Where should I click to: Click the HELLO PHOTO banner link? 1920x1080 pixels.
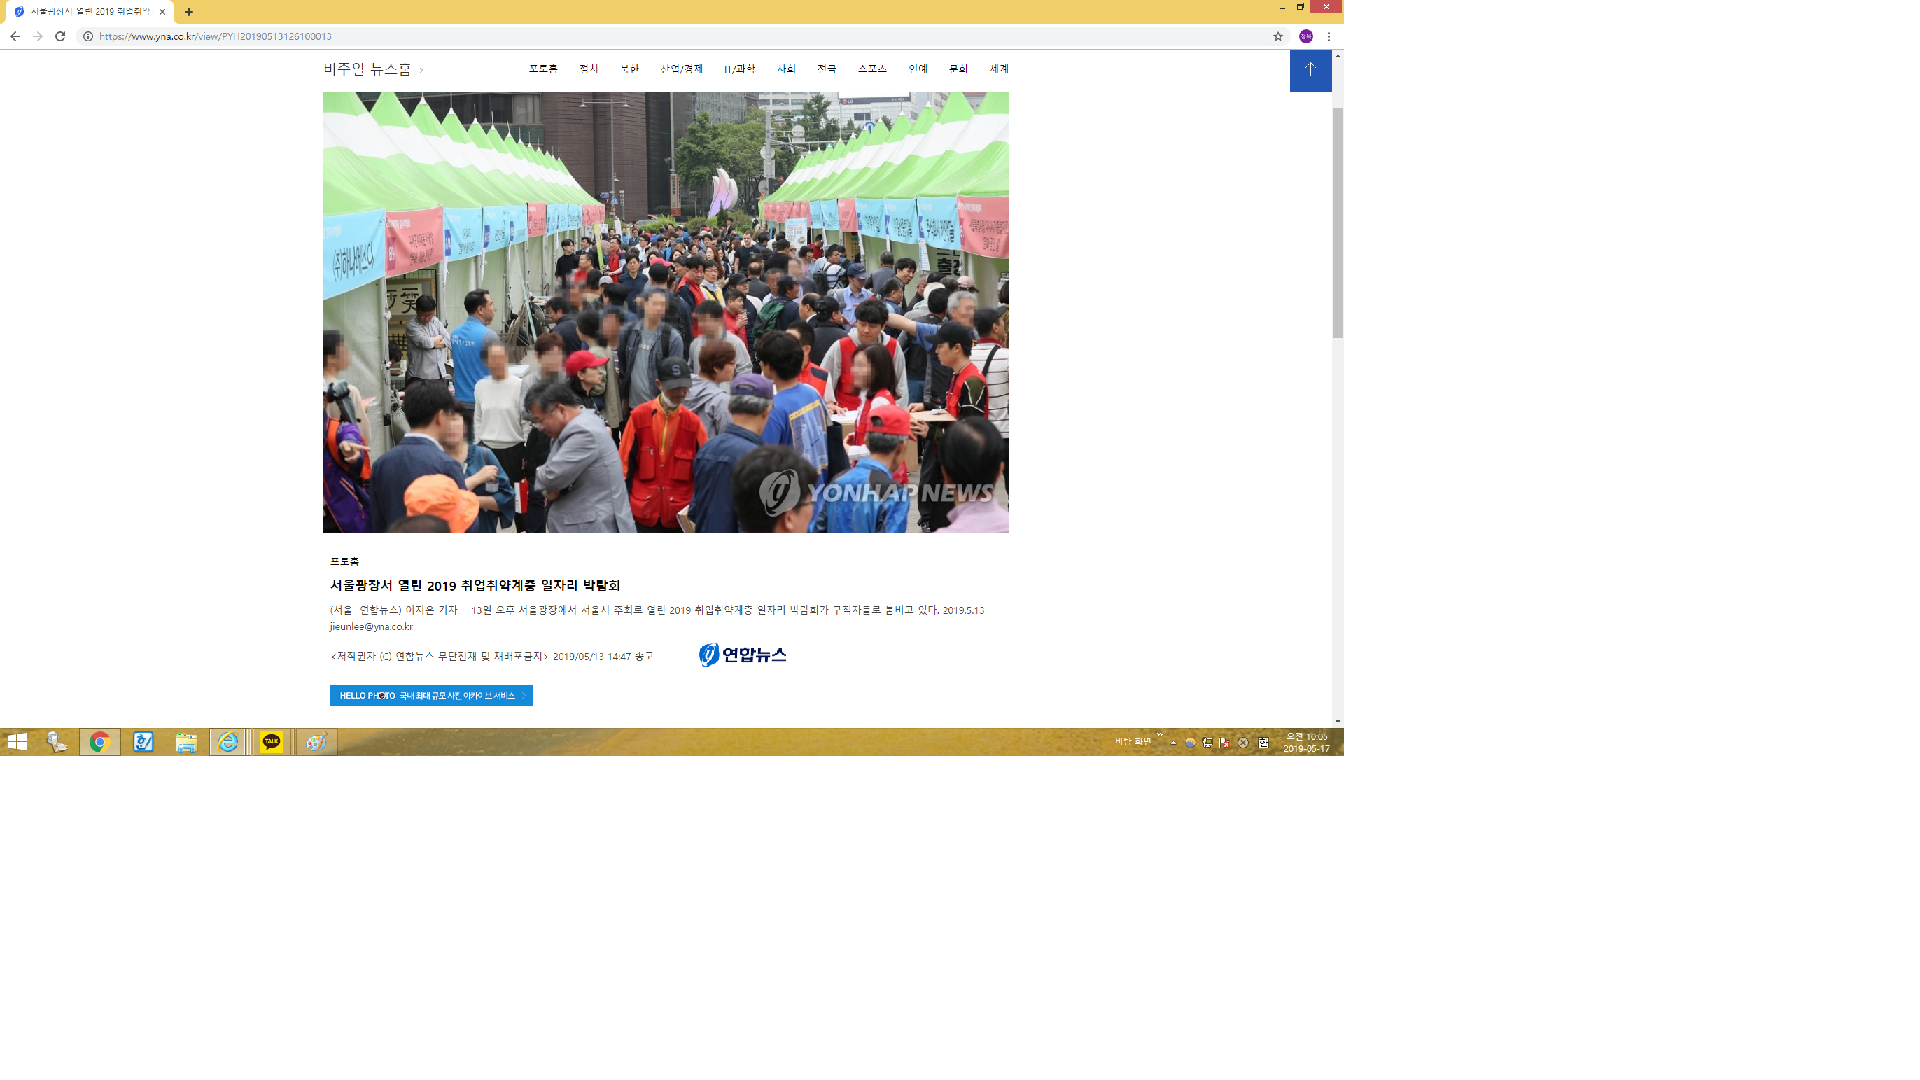(431, 695)
